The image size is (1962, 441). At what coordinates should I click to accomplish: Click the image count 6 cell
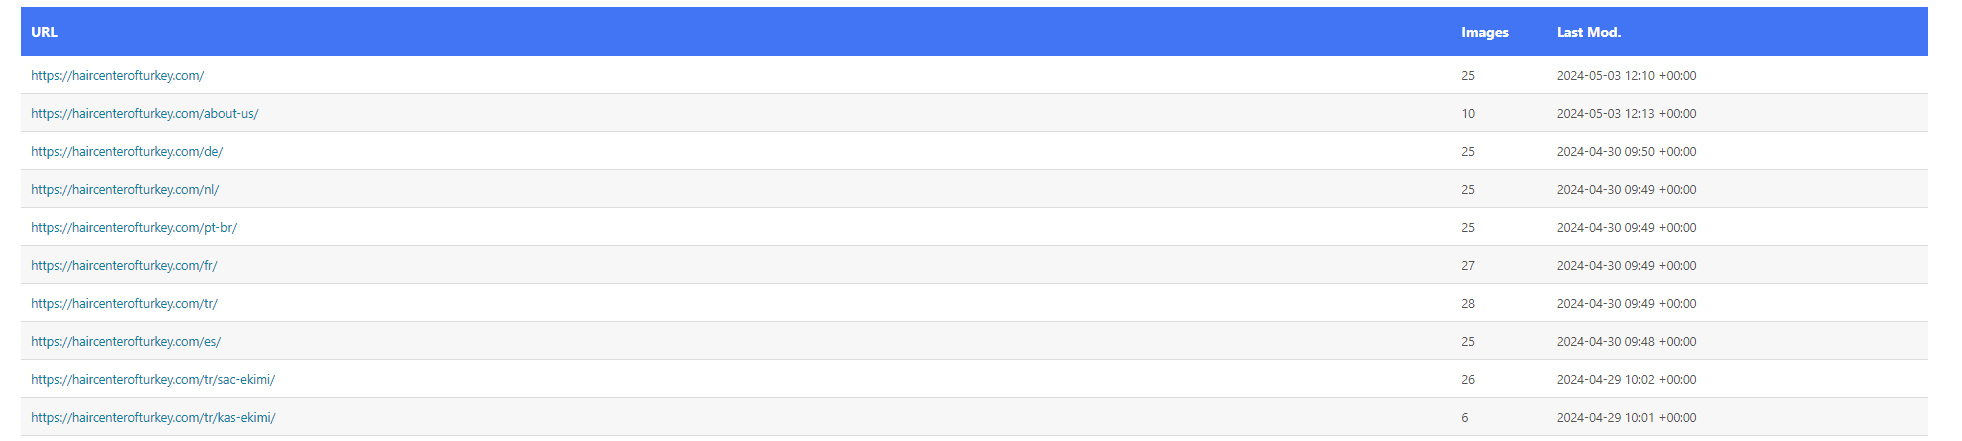click(1464, 418)
